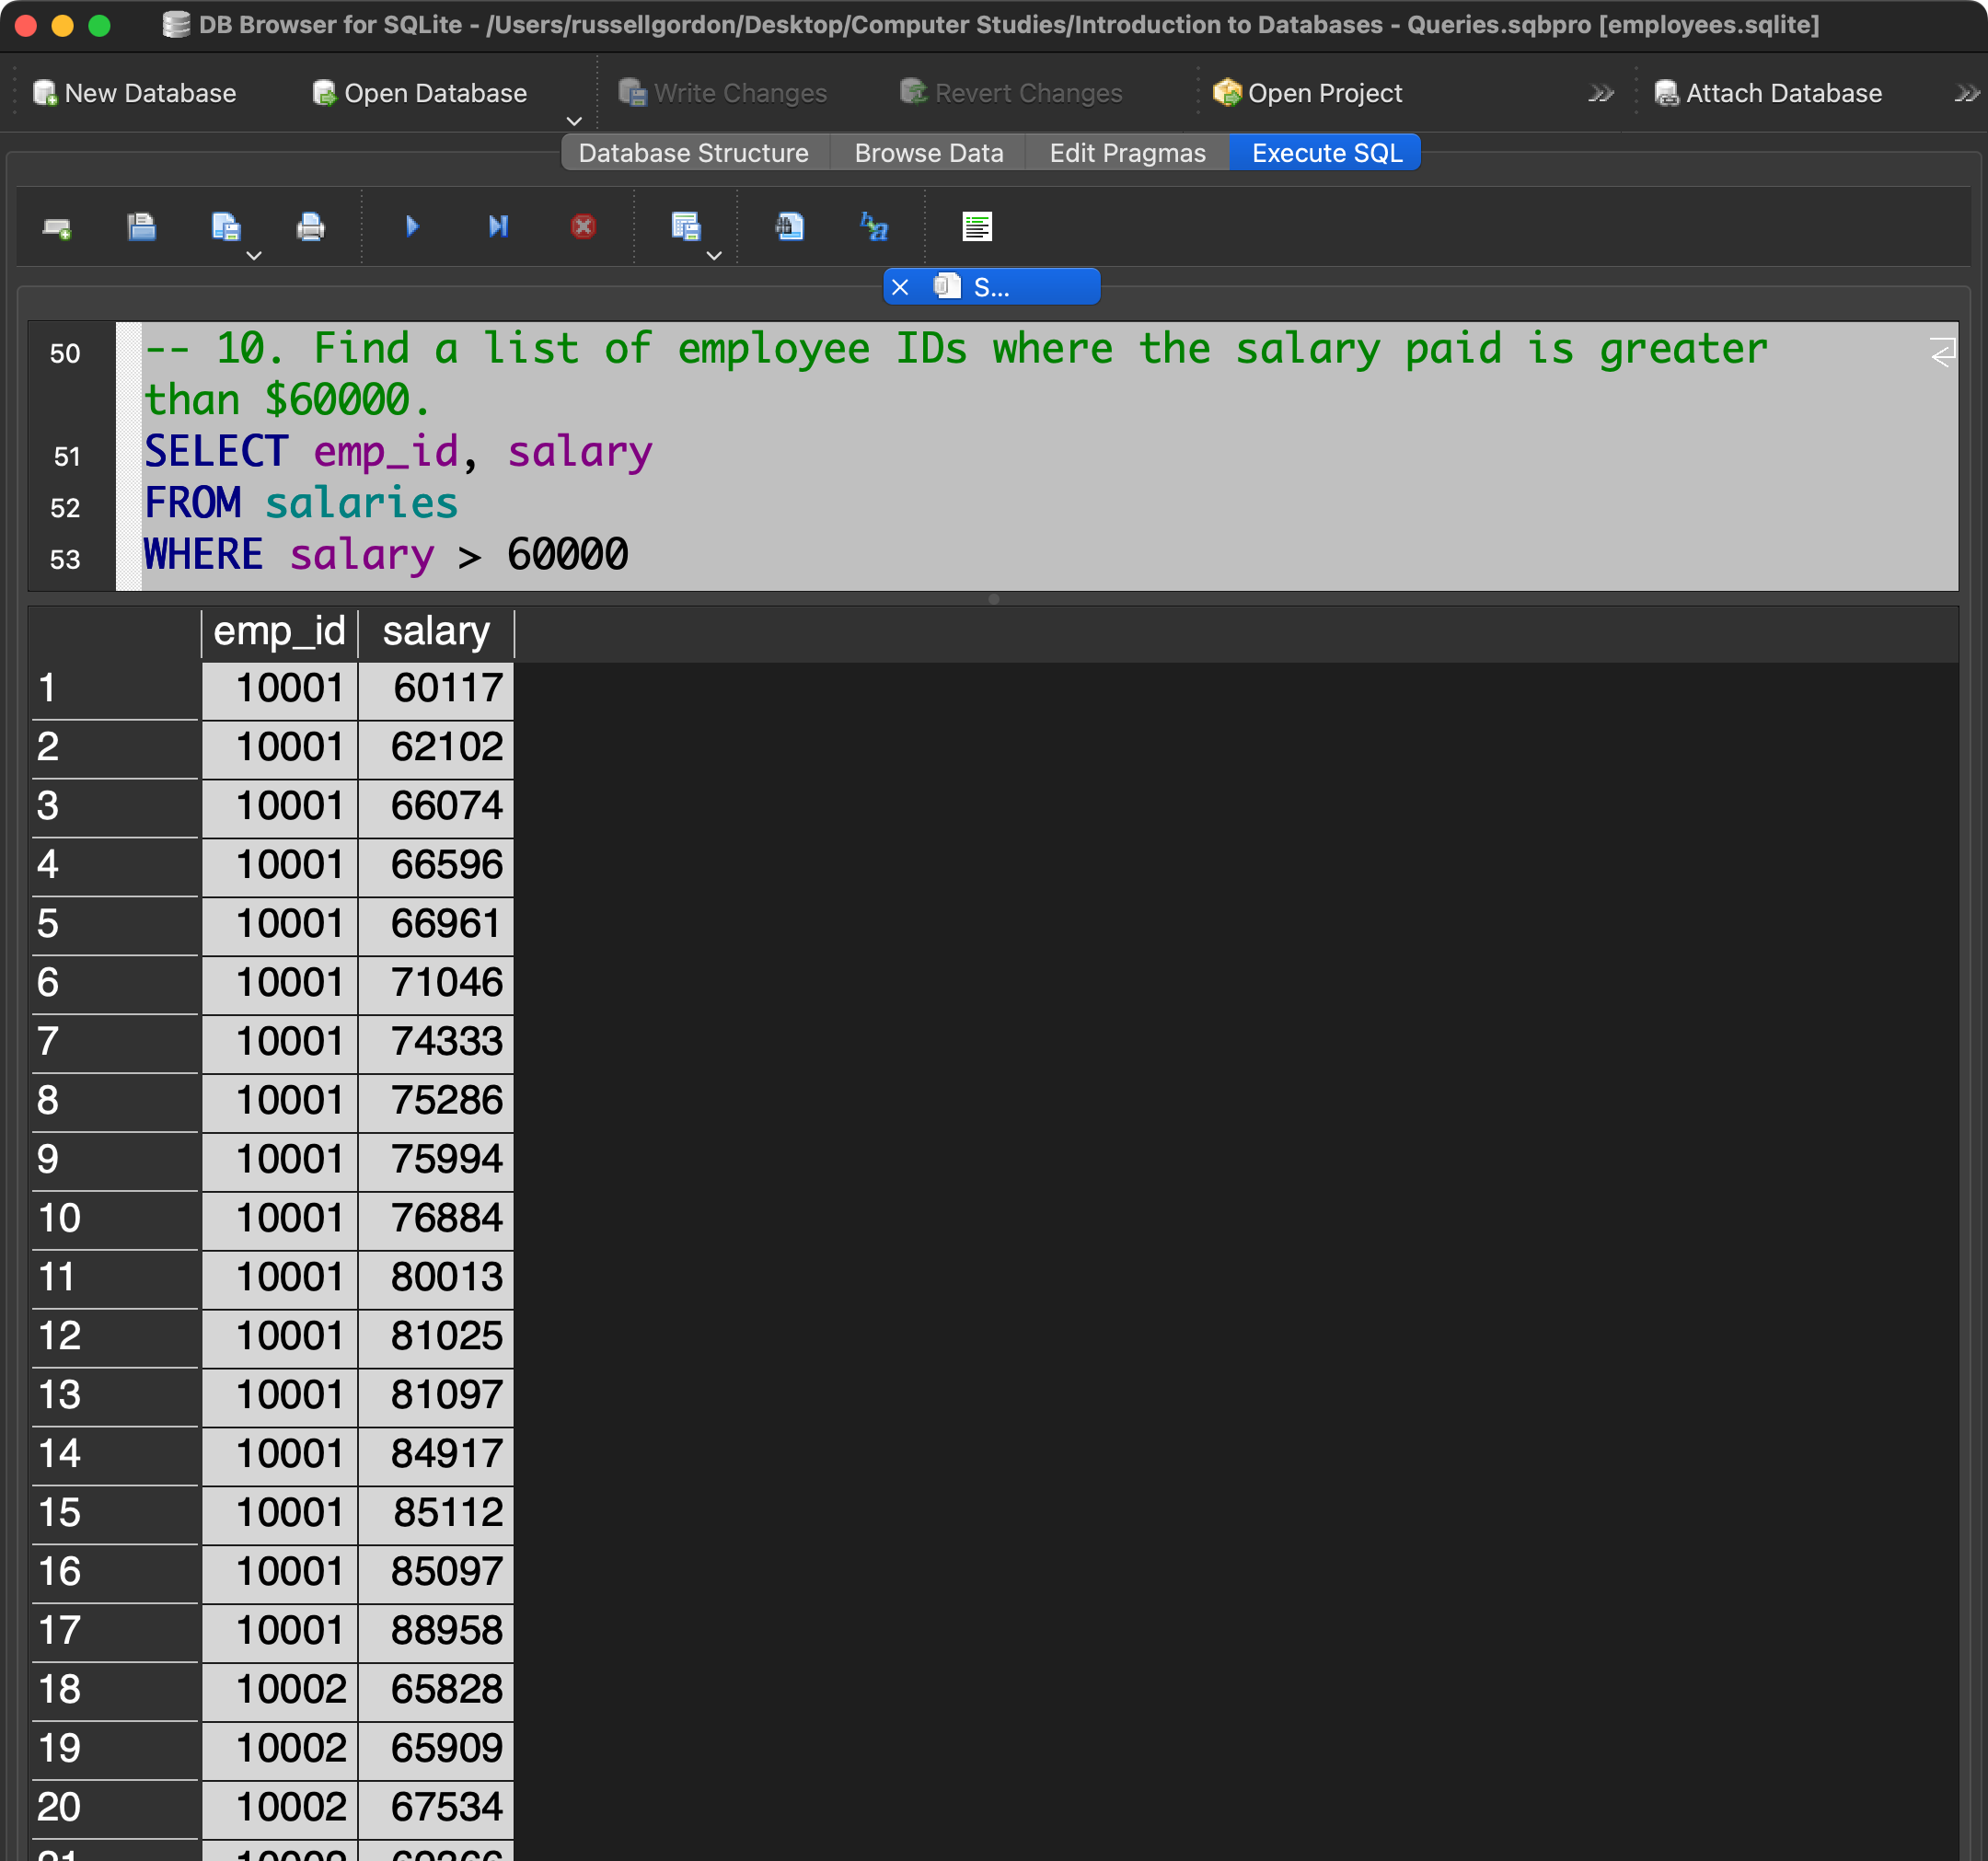This screenshot has height=1861, width=1988.
Task: Run all SQL with play icon
Action: [412, 227]
